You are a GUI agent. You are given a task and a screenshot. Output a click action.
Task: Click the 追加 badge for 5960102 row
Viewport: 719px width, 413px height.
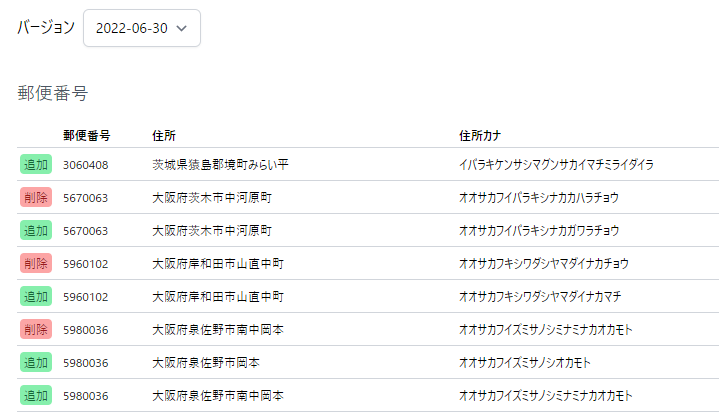click(x=36, y=297)
